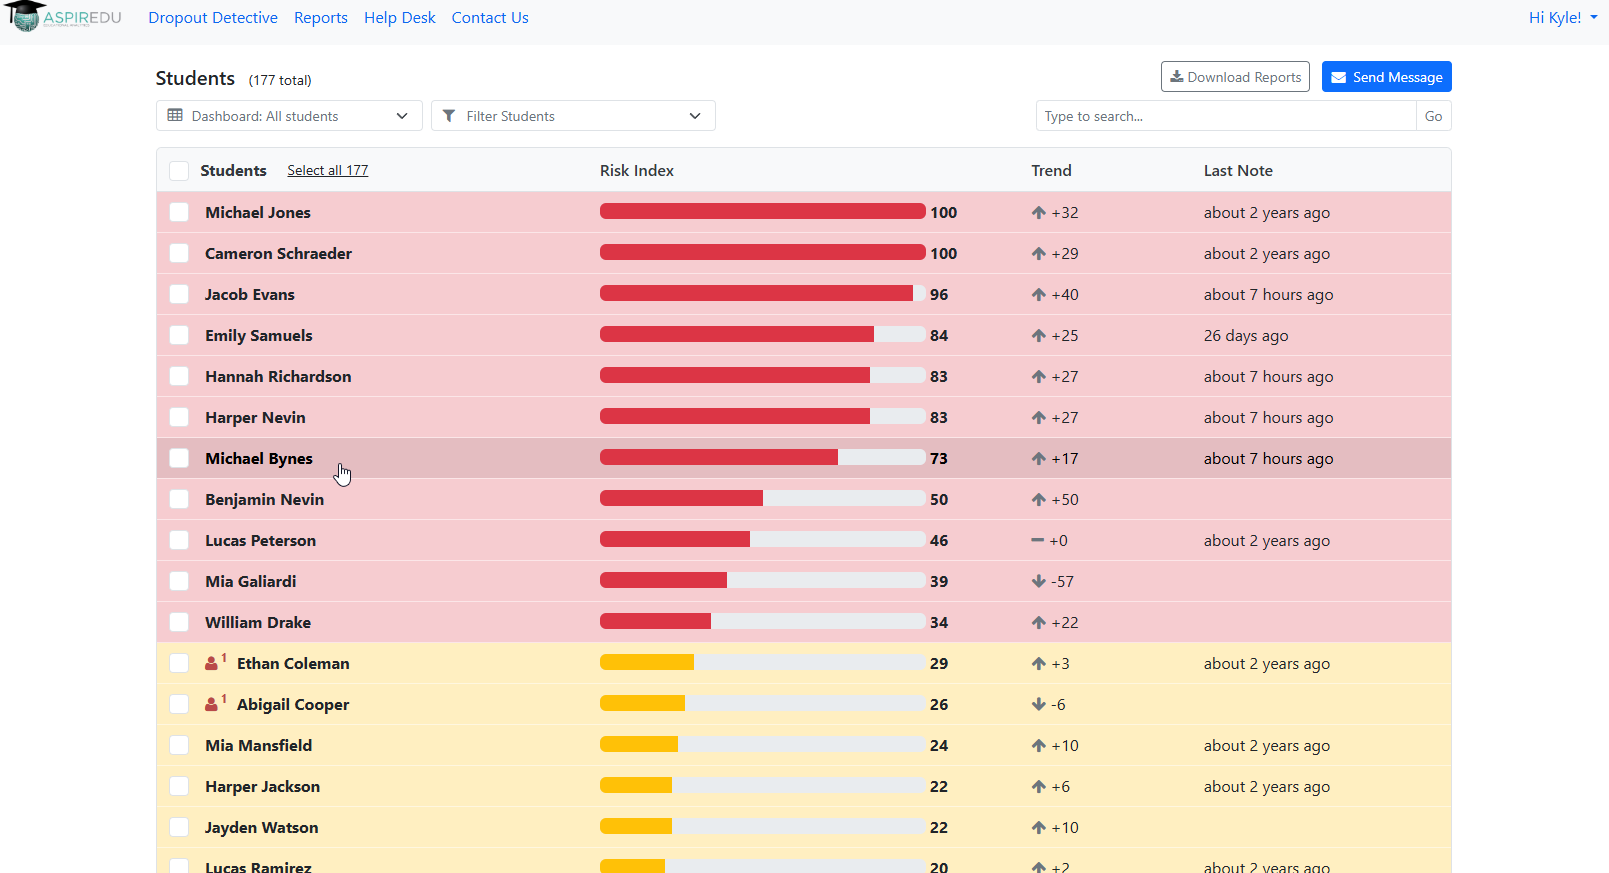This screenshot has width=1609, height=873.
Task: Open Benjamin Nevin's student profile
Action: pos(265,499)
